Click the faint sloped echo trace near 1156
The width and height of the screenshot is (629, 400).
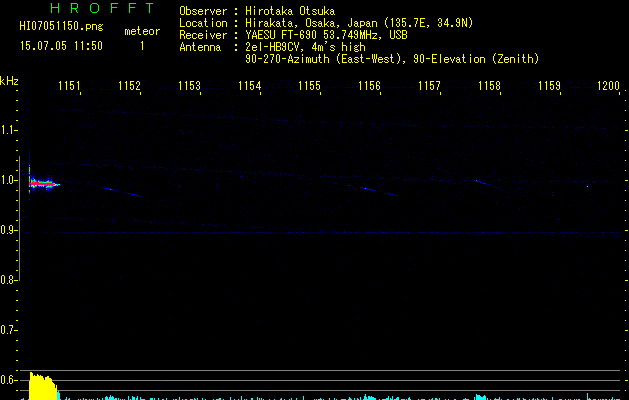click(373, 190)
